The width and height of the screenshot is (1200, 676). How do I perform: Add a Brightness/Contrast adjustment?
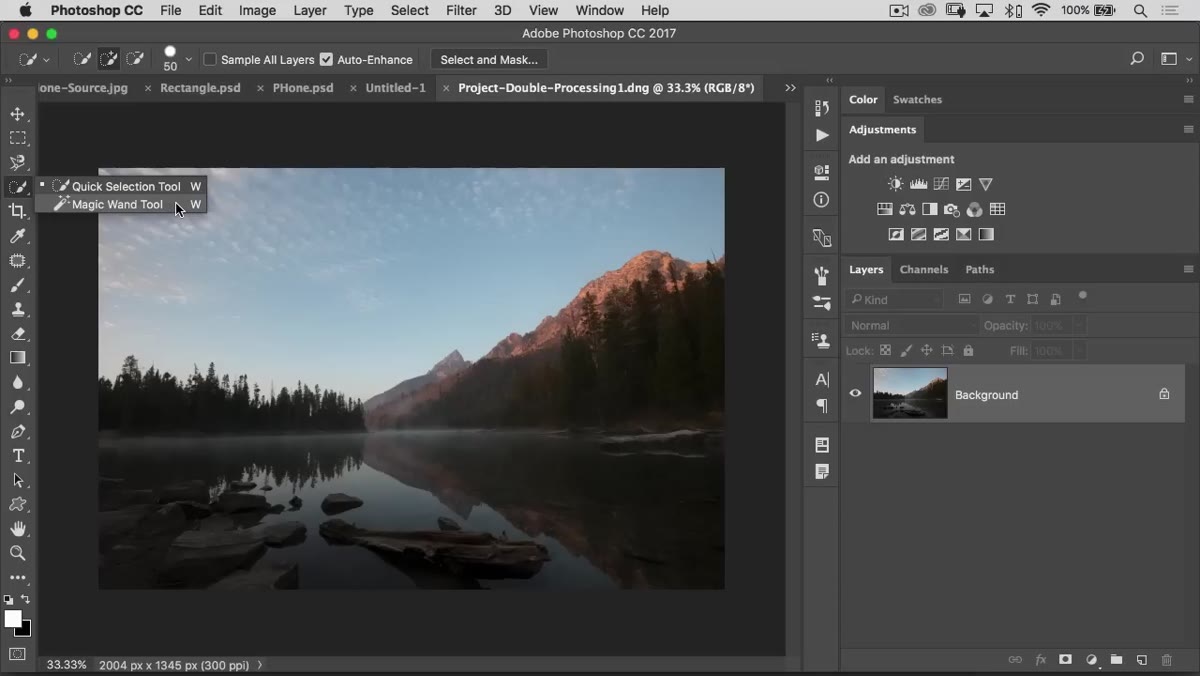click(895, 184)
